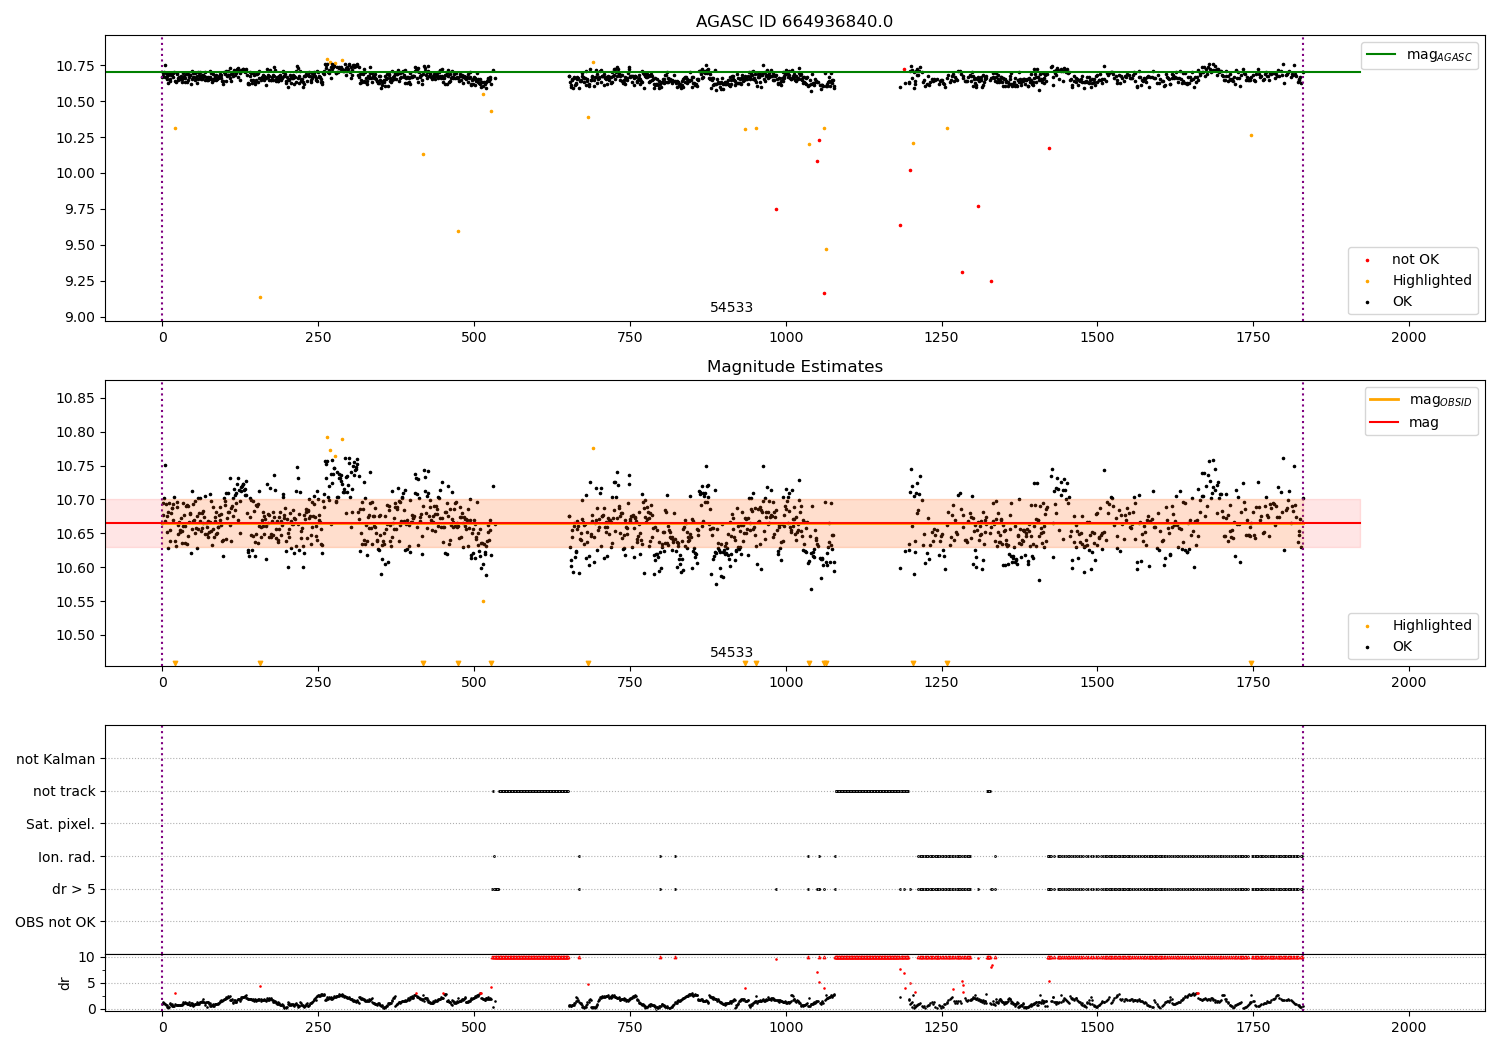The width and height of the screenshot is (1500, 1050).
Task: Click the 1750 x-tick under the top plot
Action: click(x=1252, y=338)
